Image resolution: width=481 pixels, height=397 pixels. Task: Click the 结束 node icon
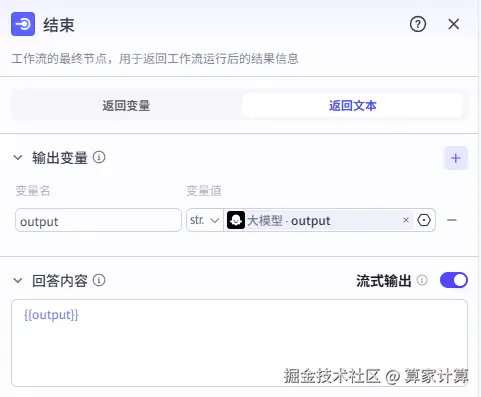[x=23, y=24]
